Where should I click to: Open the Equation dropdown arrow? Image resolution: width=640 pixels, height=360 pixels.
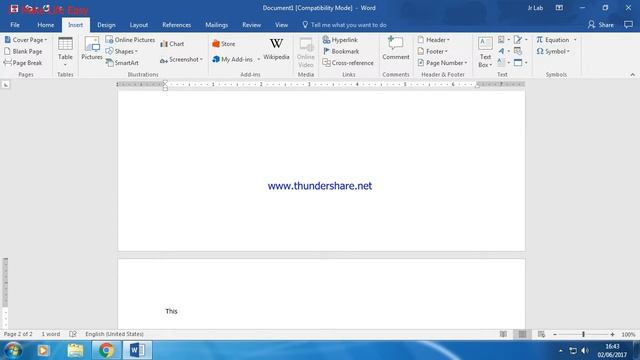[x=575, y=40]
